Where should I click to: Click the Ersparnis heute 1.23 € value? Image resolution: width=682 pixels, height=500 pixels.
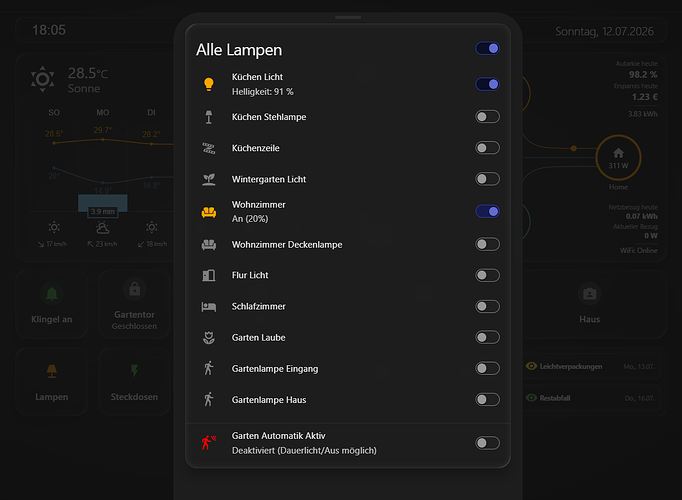[x=645, y=97]
